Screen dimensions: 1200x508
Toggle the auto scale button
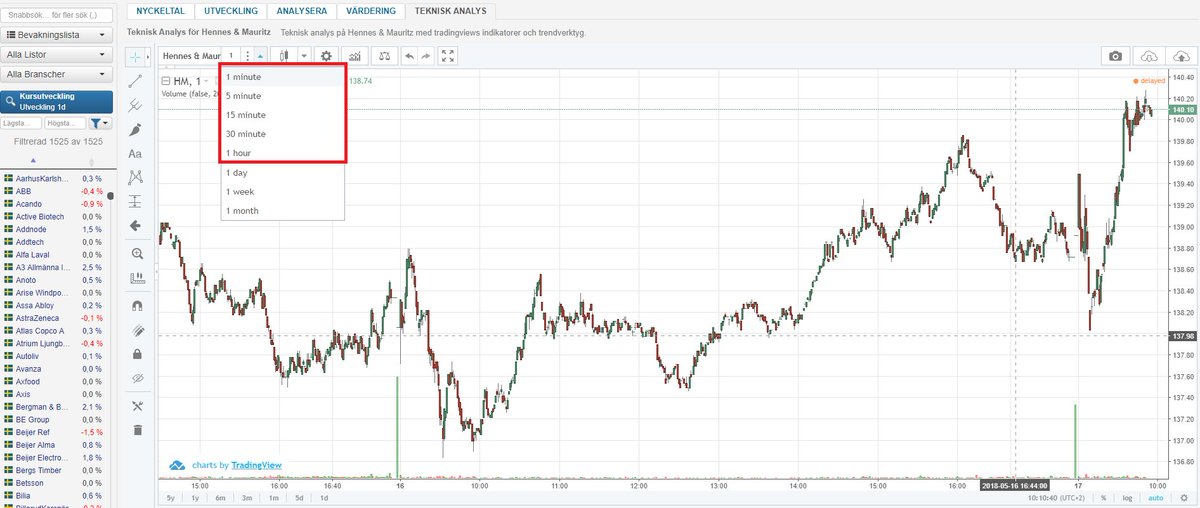pos(1155,498)
